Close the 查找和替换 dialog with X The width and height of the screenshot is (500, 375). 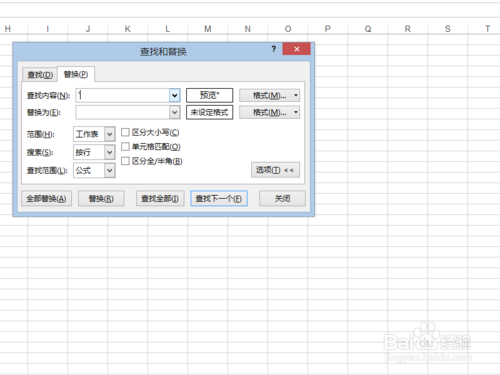(297, 49)
